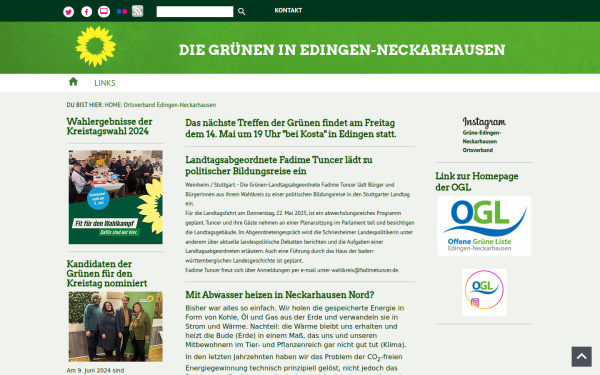Open the LINKS menu item

(105, 83)
